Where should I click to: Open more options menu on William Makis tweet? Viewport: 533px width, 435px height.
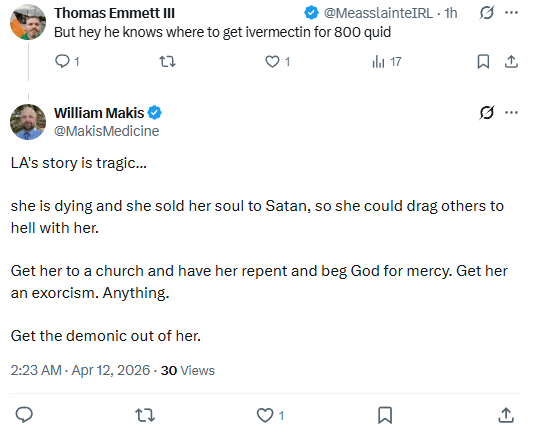coord(512,112)
